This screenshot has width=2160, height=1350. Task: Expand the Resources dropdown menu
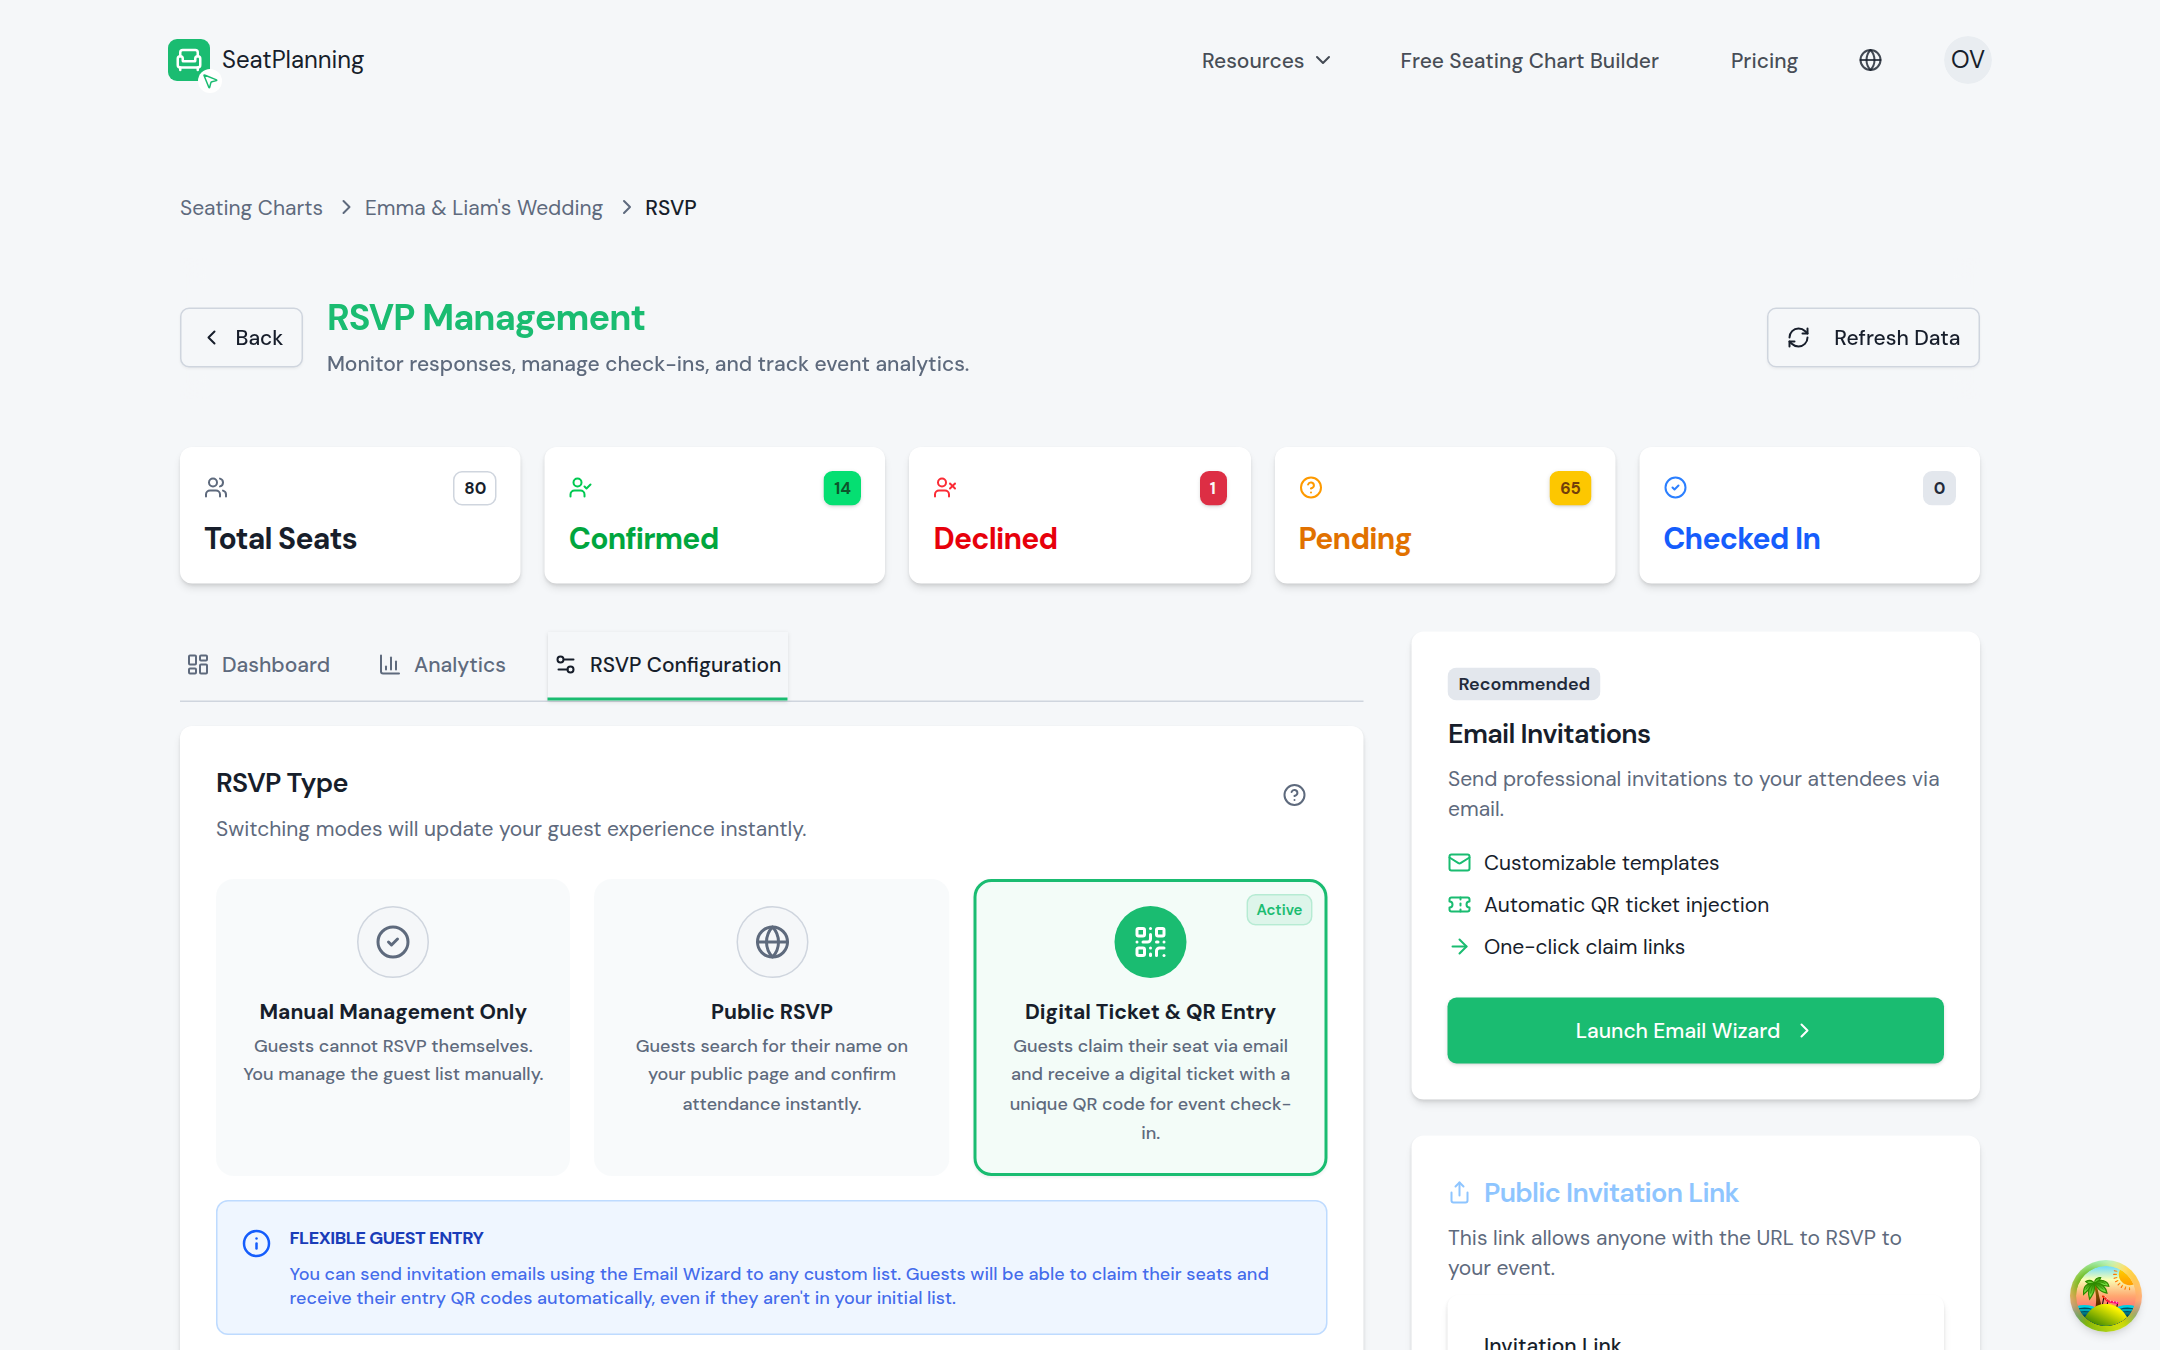pyautogui.click(x=1266, y=61)
